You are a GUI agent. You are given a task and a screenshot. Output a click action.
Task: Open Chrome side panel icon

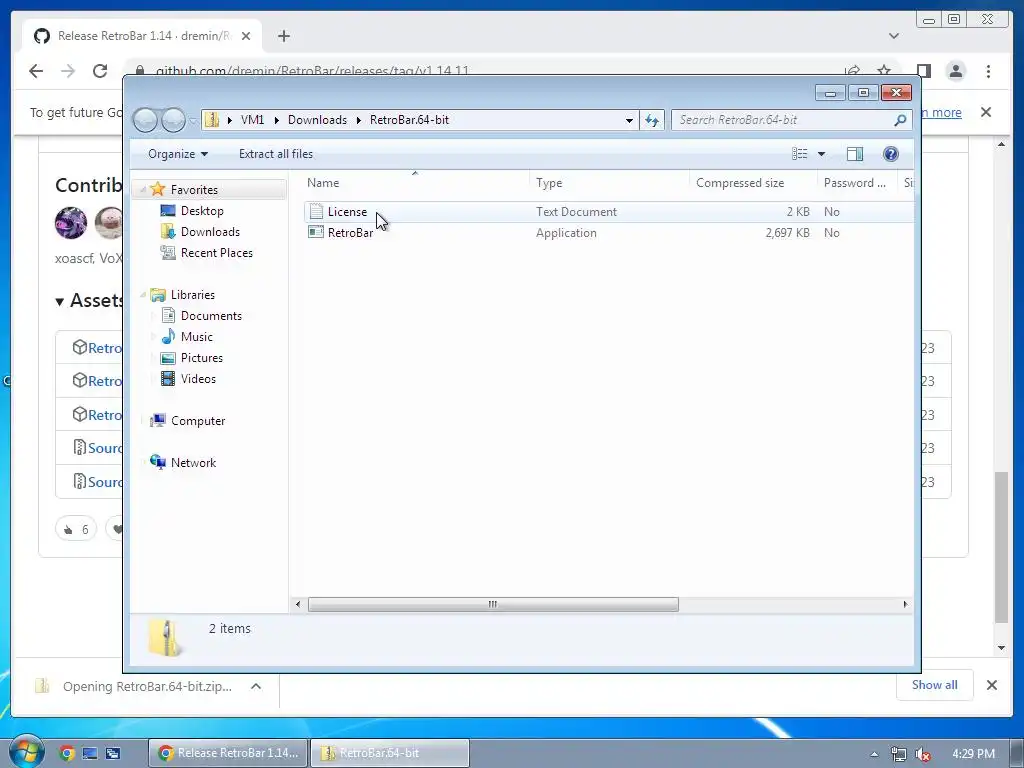[923, 71]
